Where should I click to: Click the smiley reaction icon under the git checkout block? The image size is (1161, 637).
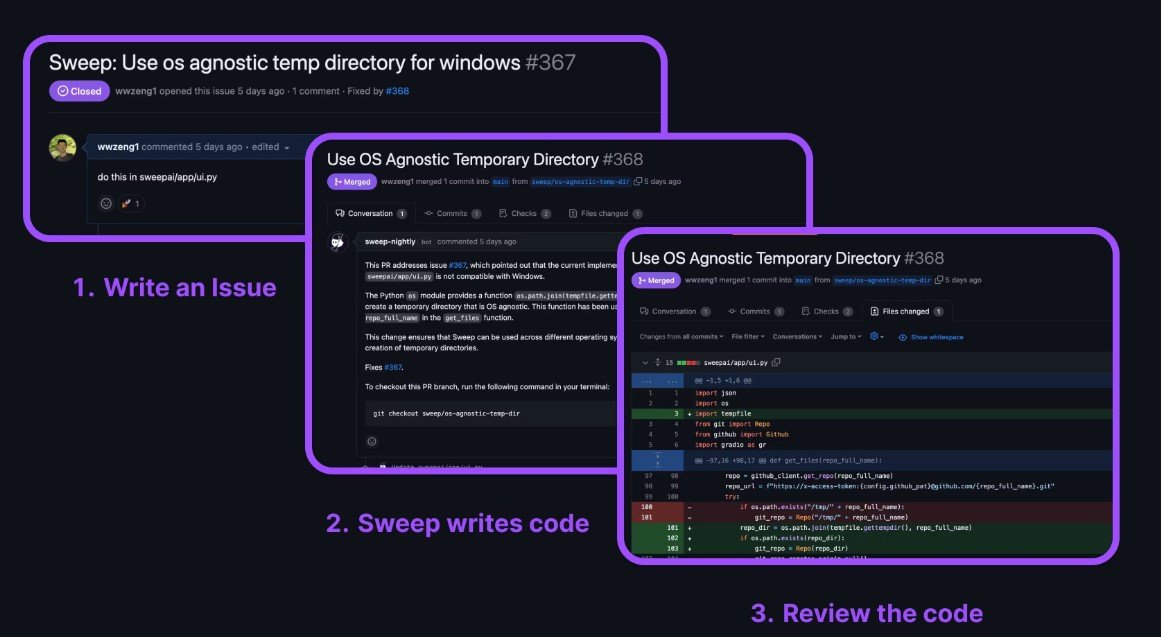coord(372,441)
